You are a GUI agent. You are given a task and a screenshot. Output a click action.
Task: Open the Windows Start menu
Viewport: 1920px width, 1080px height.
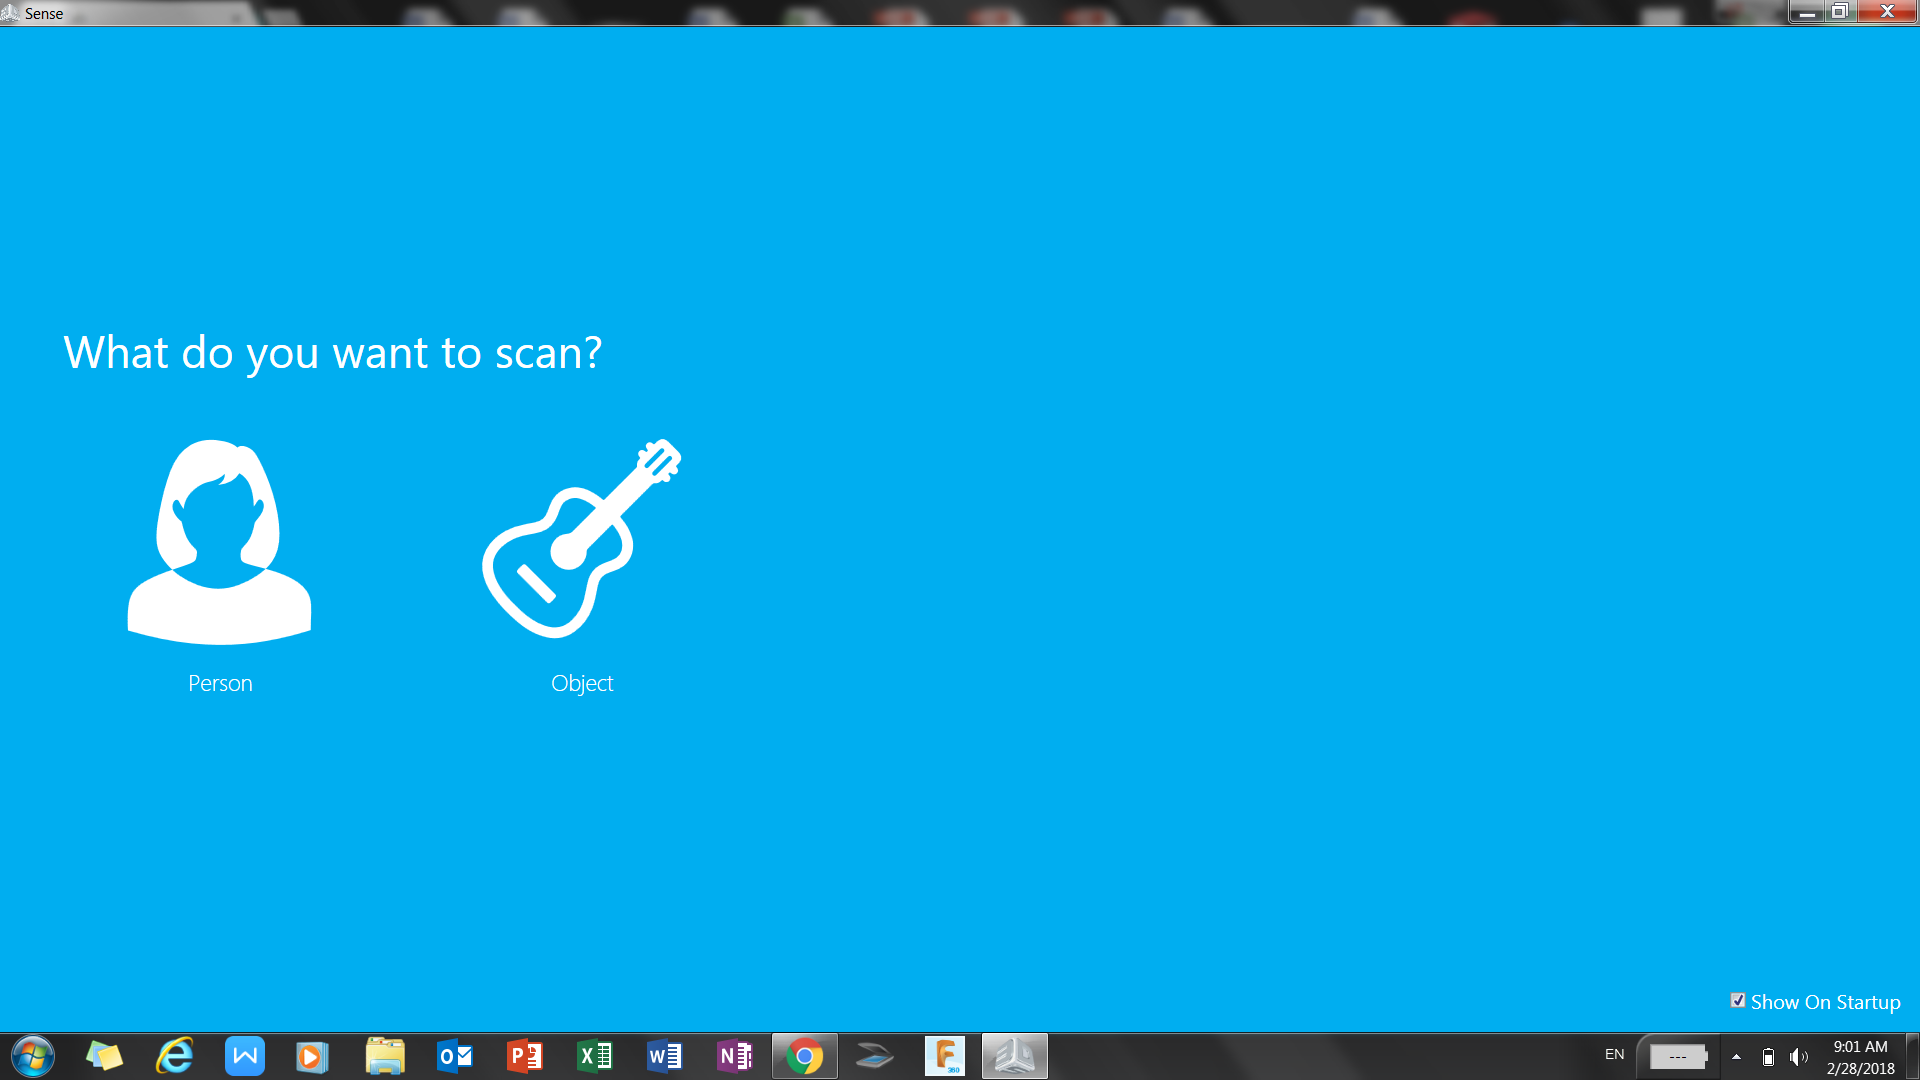tap(32, 1056)
